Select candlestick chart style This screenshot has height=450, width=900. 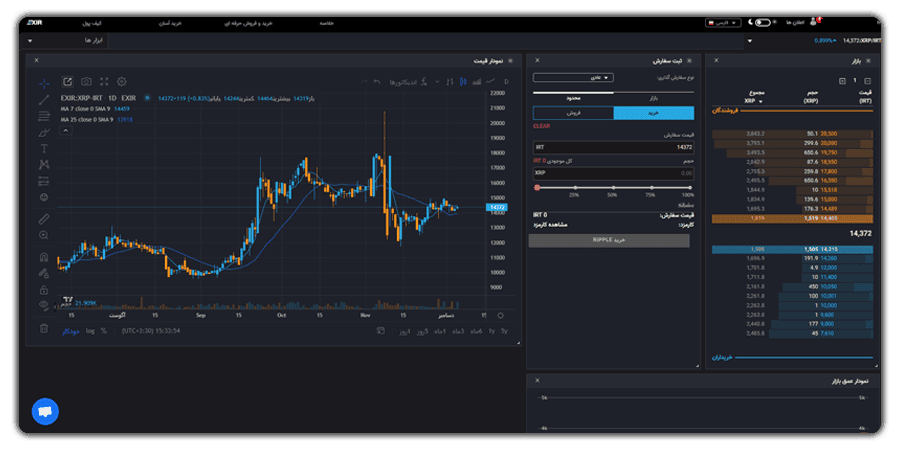click(463, 82)
